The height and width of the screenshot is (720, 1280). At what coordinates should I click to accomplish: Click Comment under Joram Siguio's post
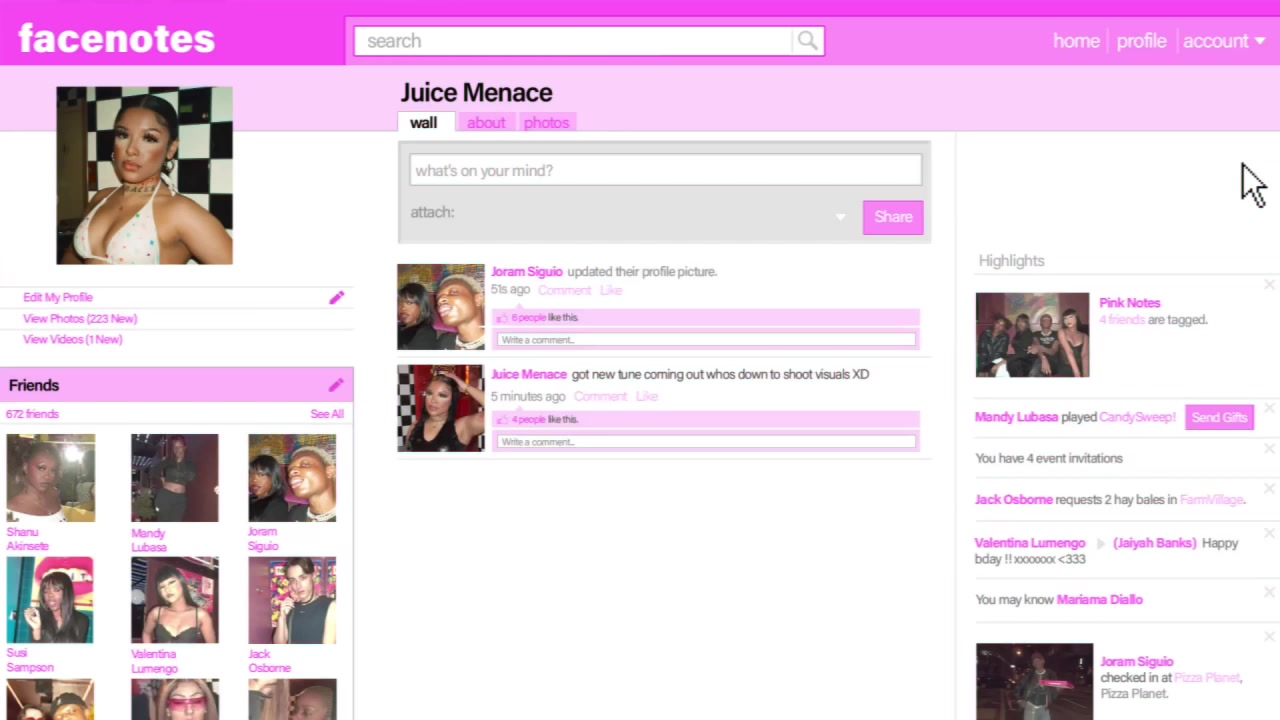click(564, 290)
